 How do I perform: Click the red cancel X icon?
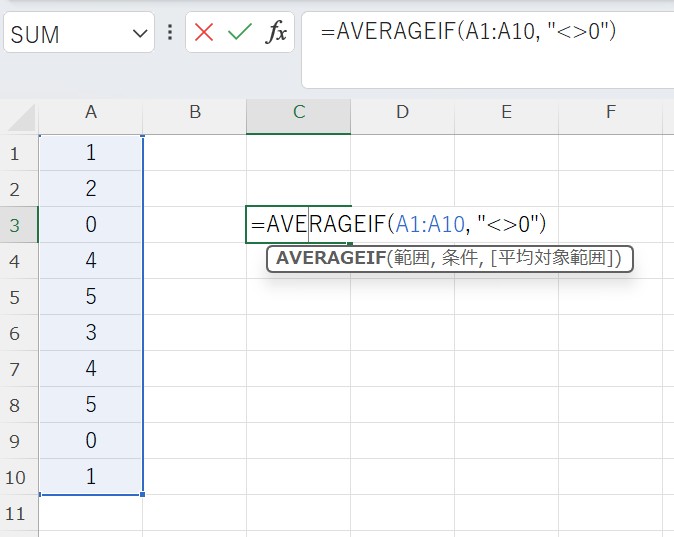coord(204,33)
